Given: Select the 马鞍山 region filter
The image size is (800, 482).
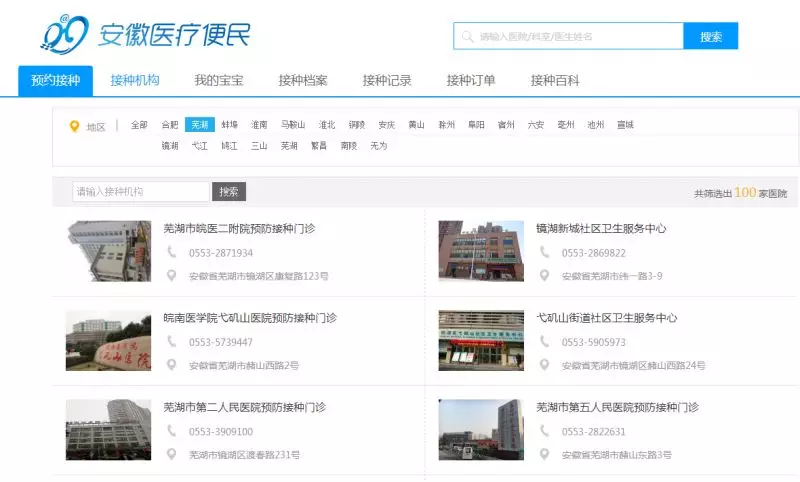Looking at the screenshot, I should (293, 125).
